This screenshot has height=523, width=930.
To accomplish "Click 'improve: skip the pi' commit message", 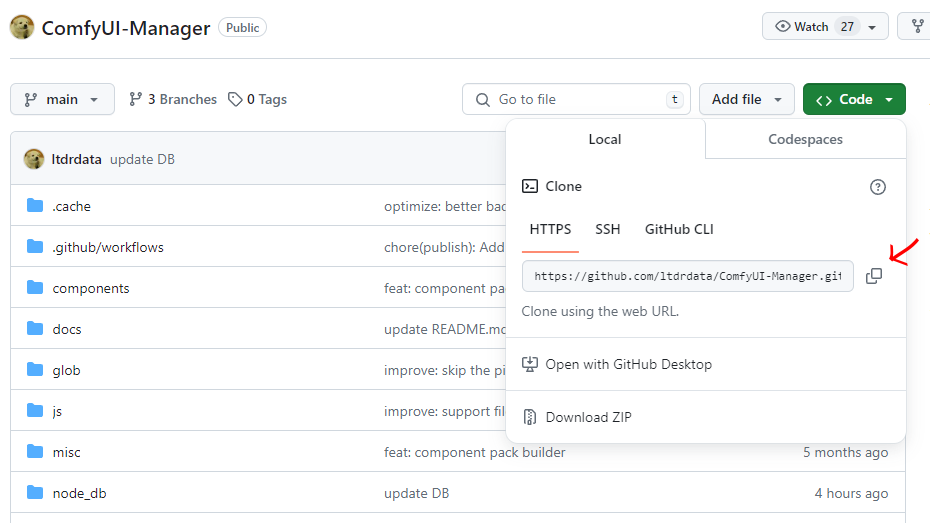I will (x=445, y=370).
